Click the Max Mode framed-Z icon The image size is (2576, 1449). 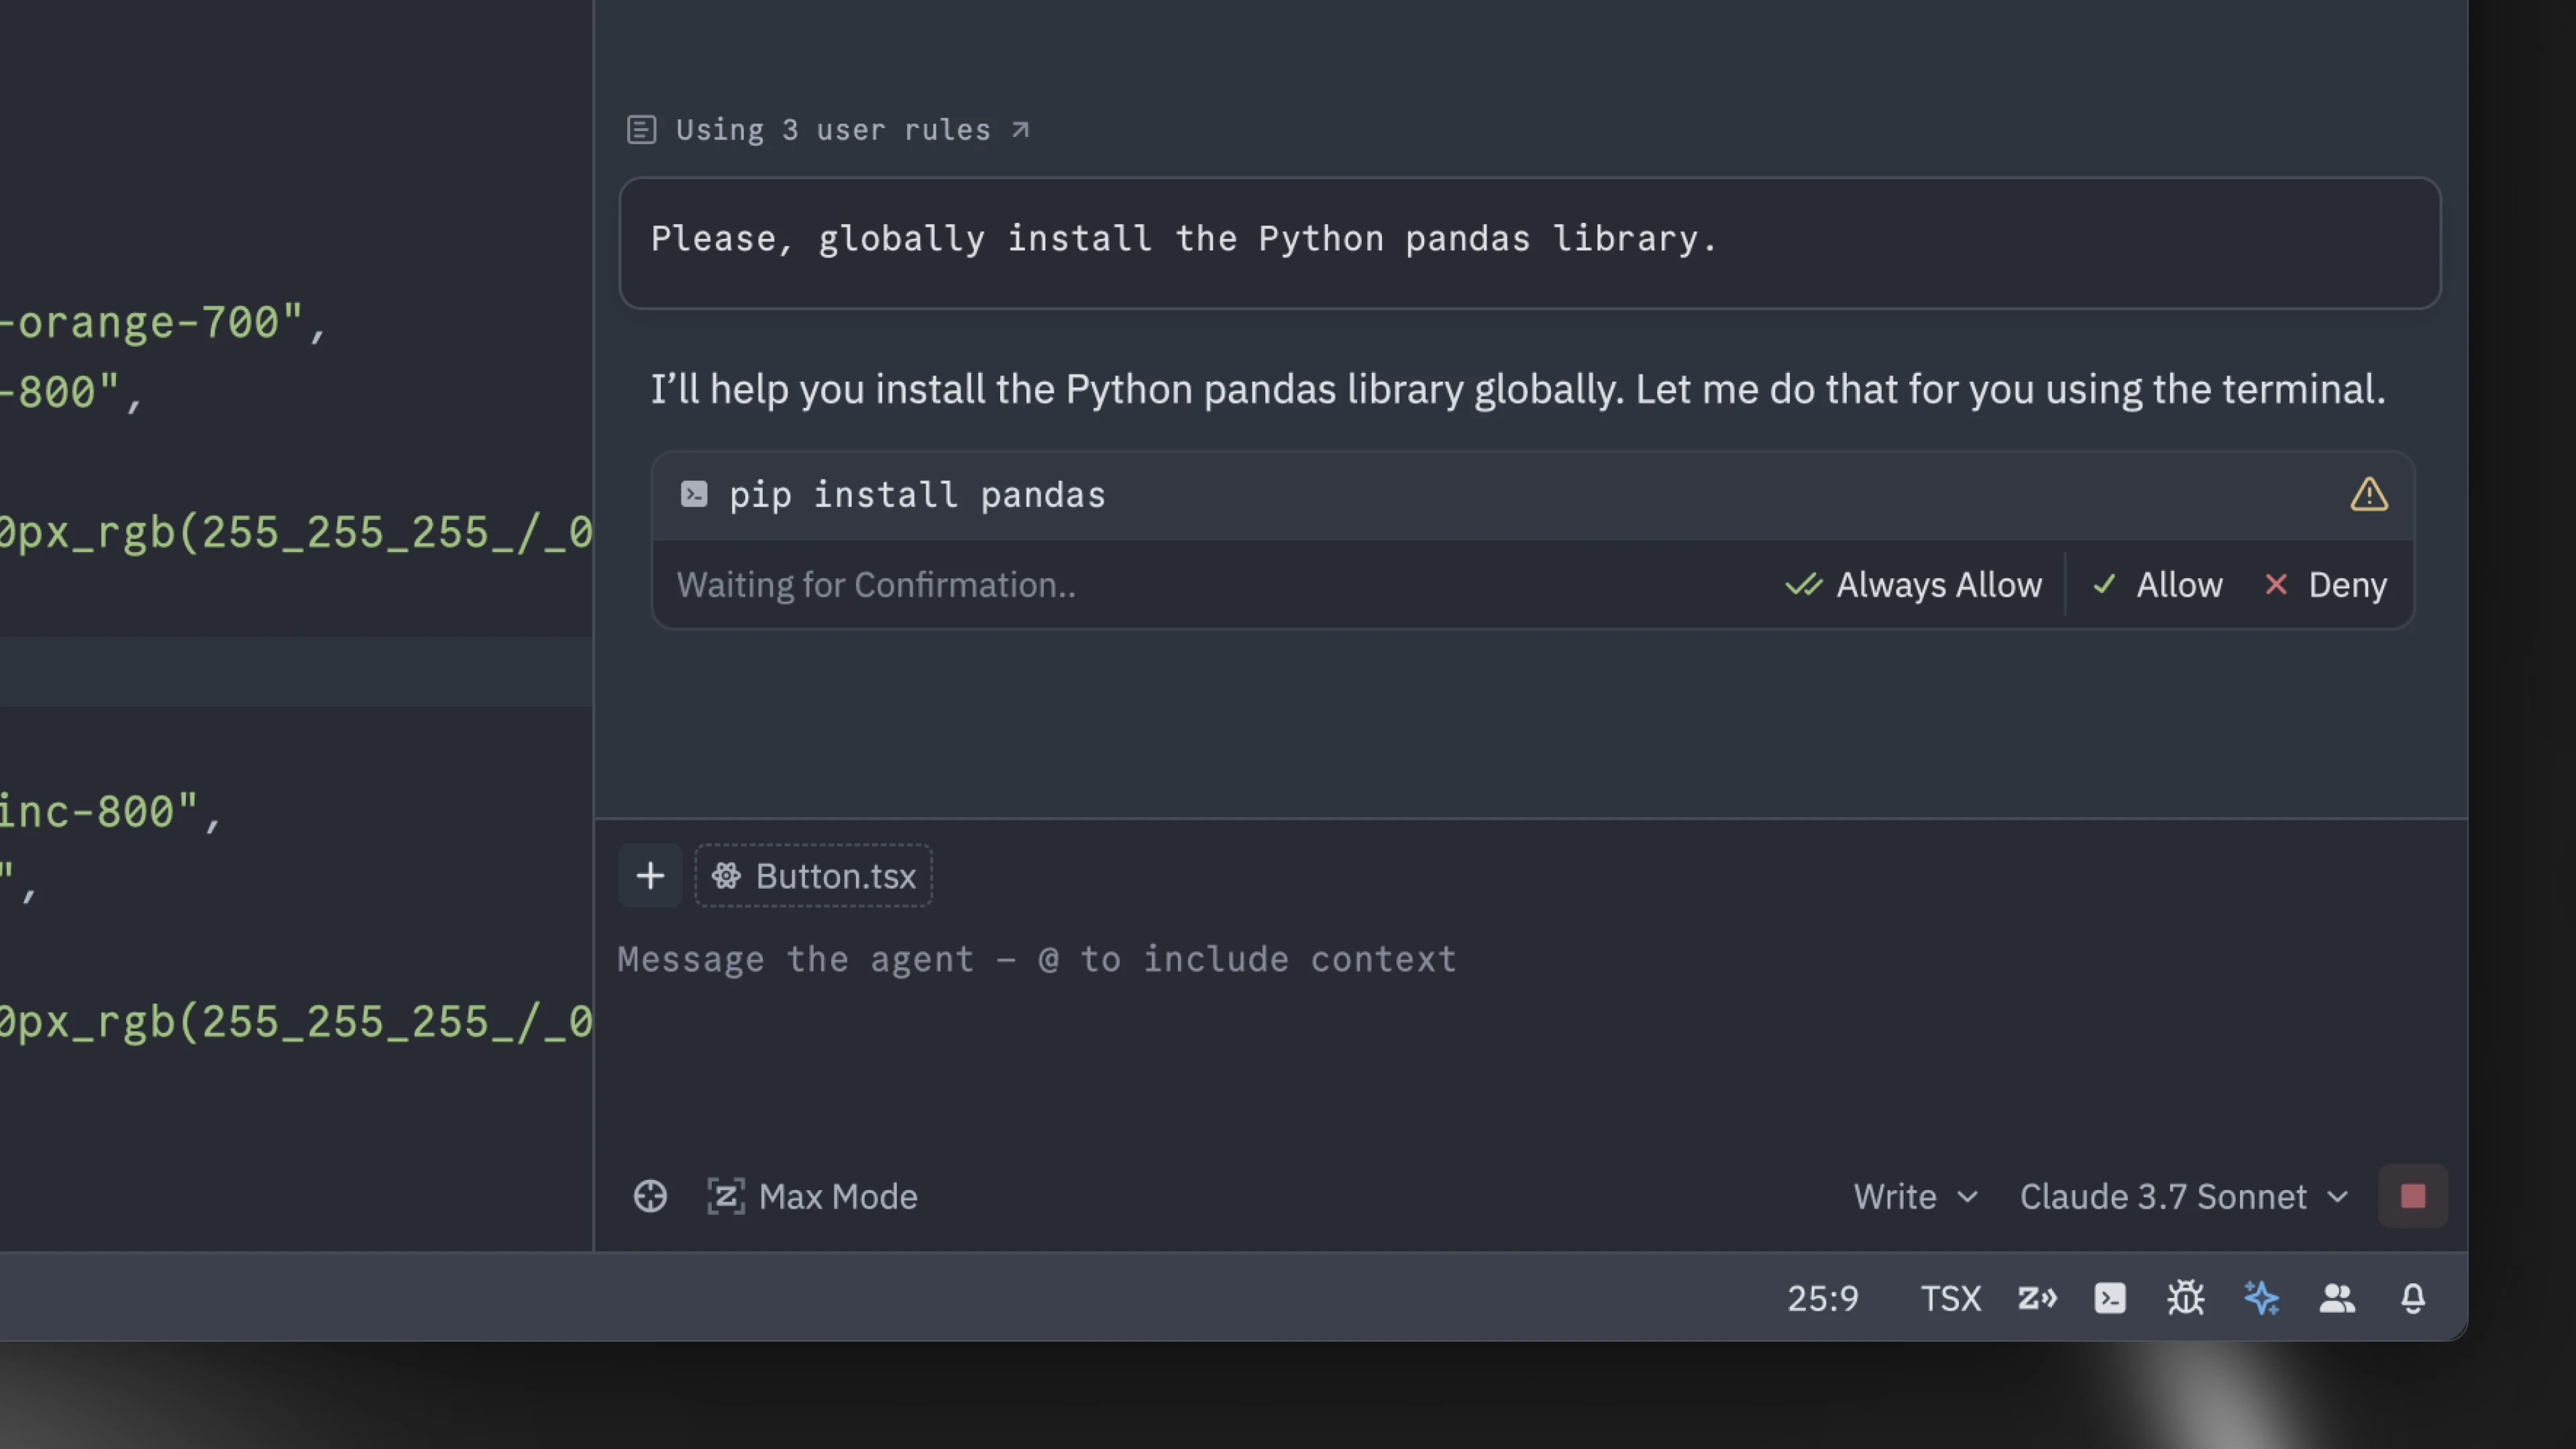(727, 1196)
